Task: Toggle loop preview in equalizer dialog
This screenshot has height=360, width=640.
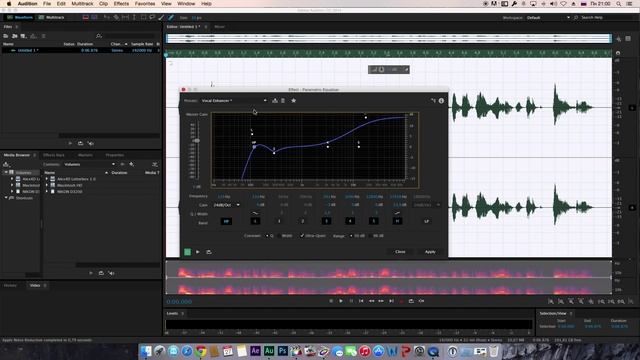Action: point(209,252)
